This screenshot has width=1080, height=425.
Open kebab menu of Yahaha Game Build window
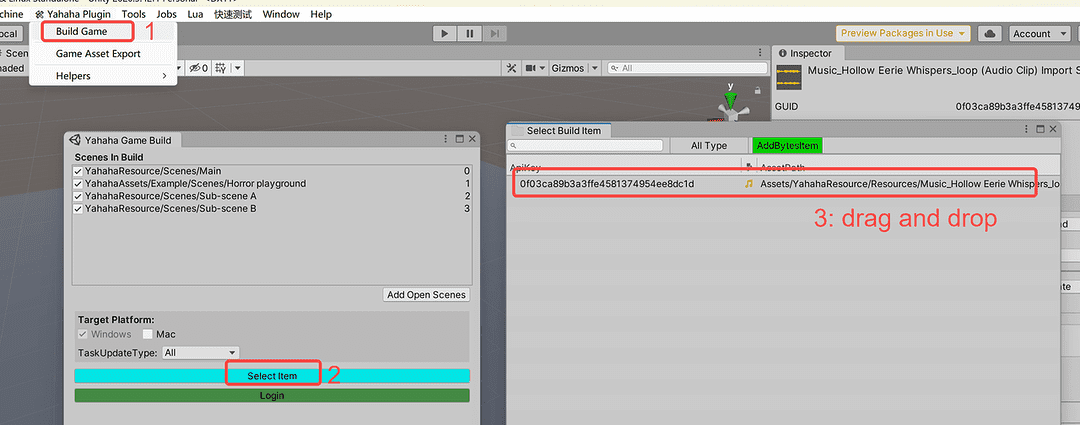[445, 139]
